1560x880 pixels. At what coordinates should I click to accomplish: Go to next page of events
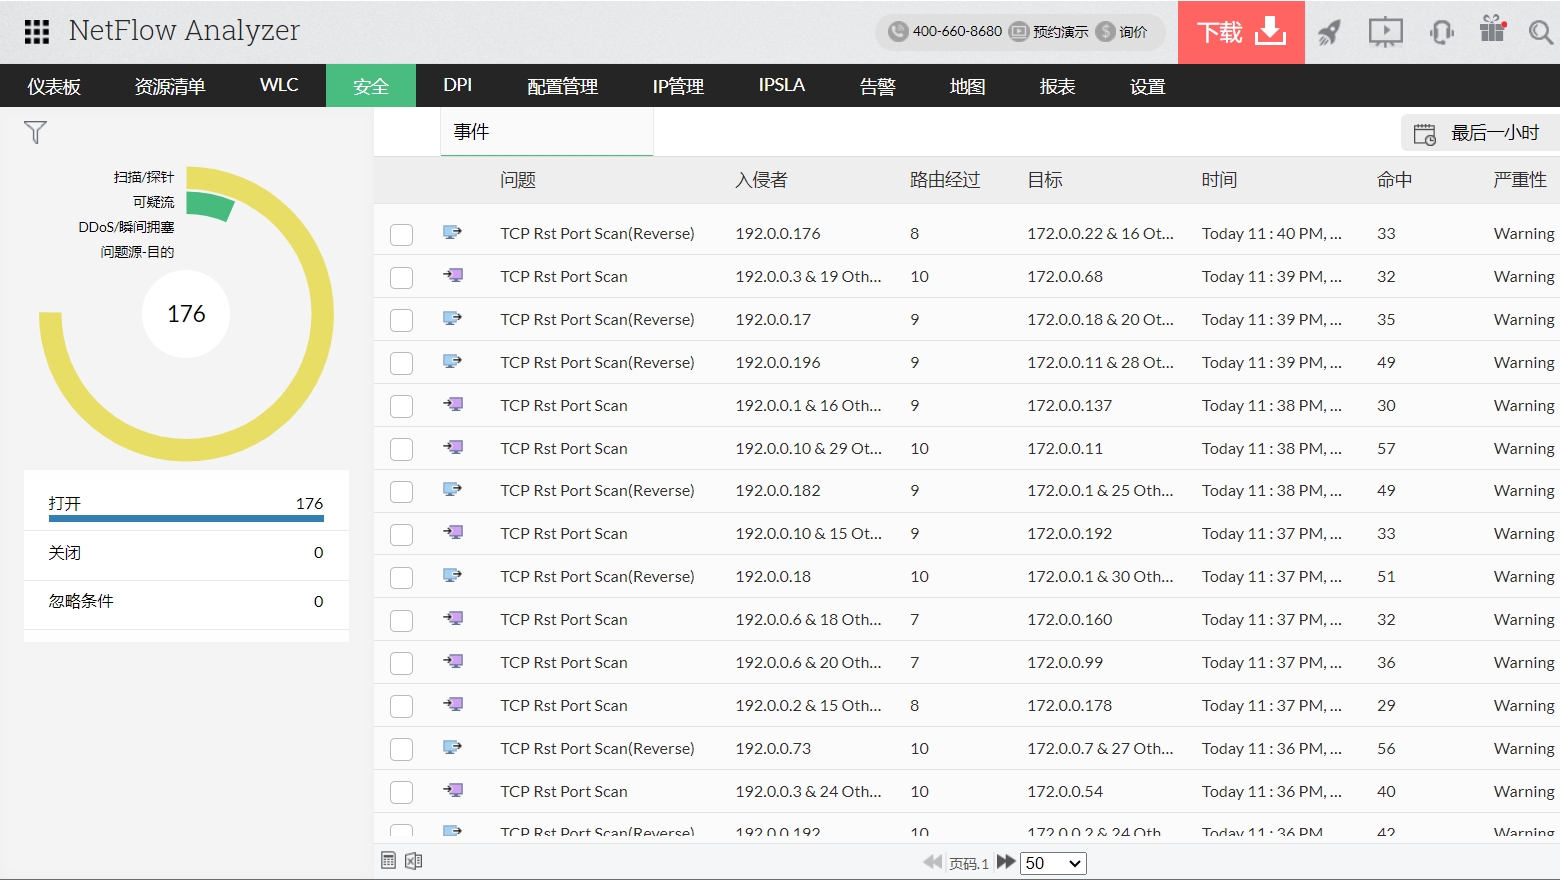[x=1006, y=862]
